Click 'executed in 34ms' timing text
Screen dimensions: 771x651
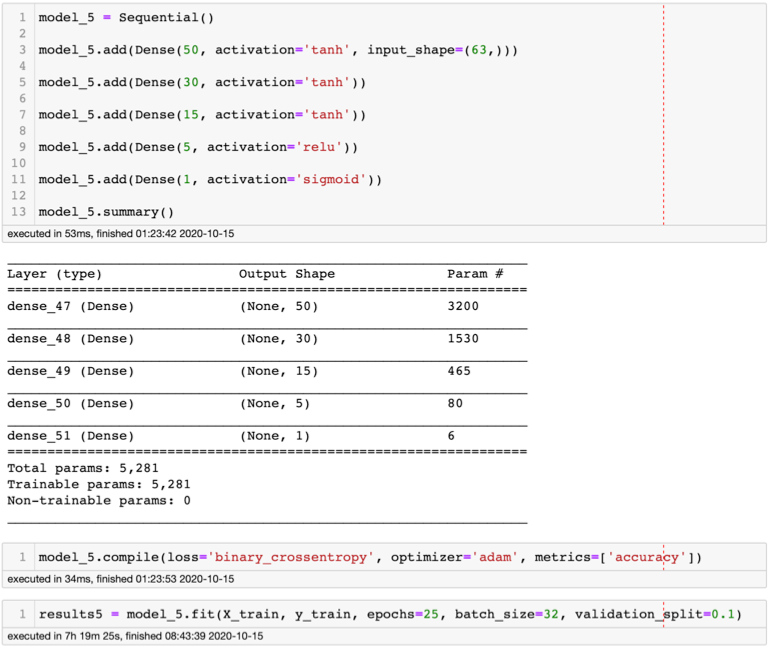120,579
